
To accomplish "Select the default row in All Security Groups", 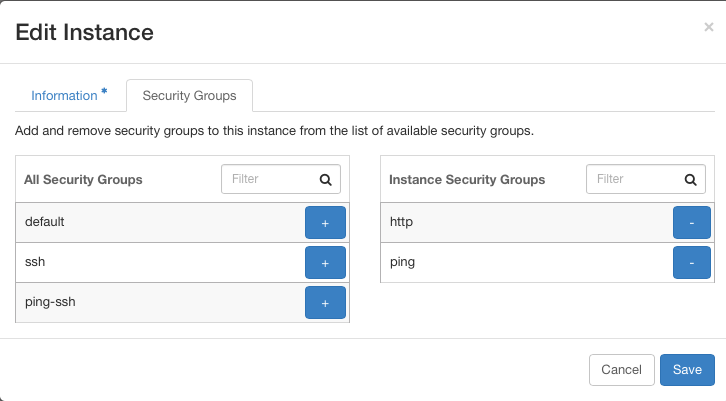I will pyautogui.click(x=182, y=223).
